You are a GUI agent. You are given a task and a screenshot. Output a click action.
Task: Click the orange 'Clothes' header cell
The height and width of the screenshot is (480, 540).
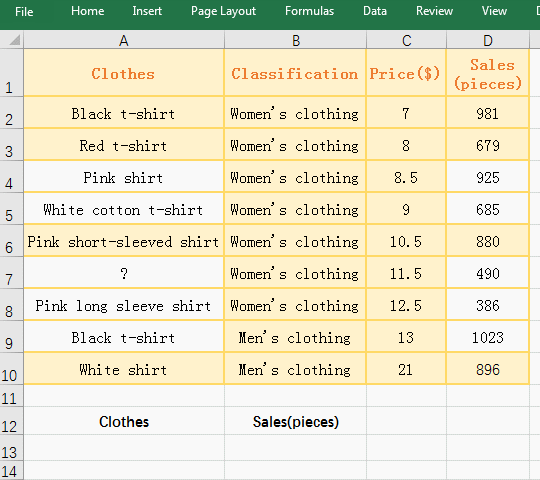point(124,73)
